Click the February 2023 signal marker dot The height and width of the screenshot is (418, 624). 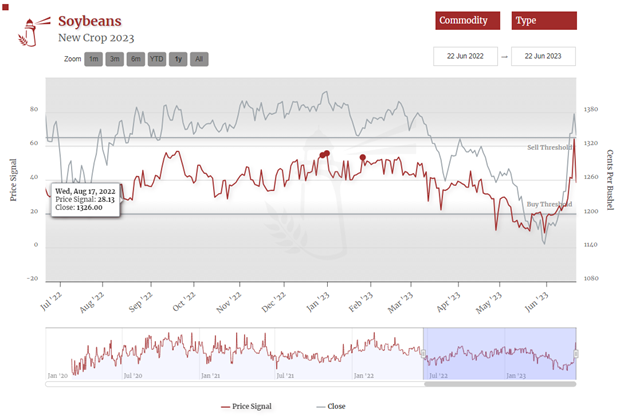[363, 158]
